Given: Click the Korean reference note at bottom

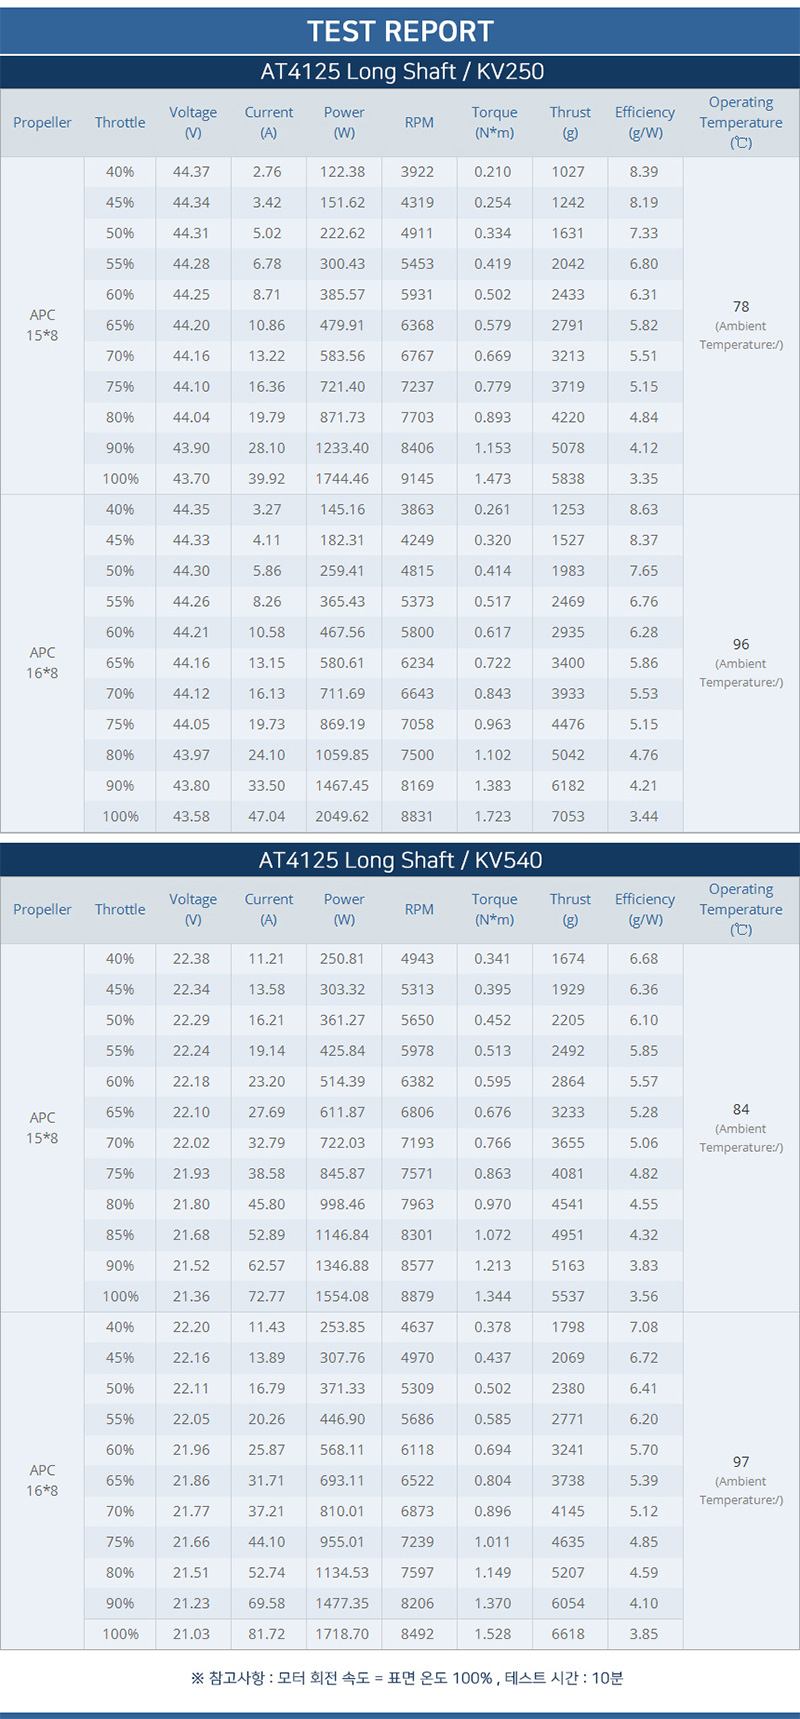Looking at the screenshot, I should (x=406, y=1678).
